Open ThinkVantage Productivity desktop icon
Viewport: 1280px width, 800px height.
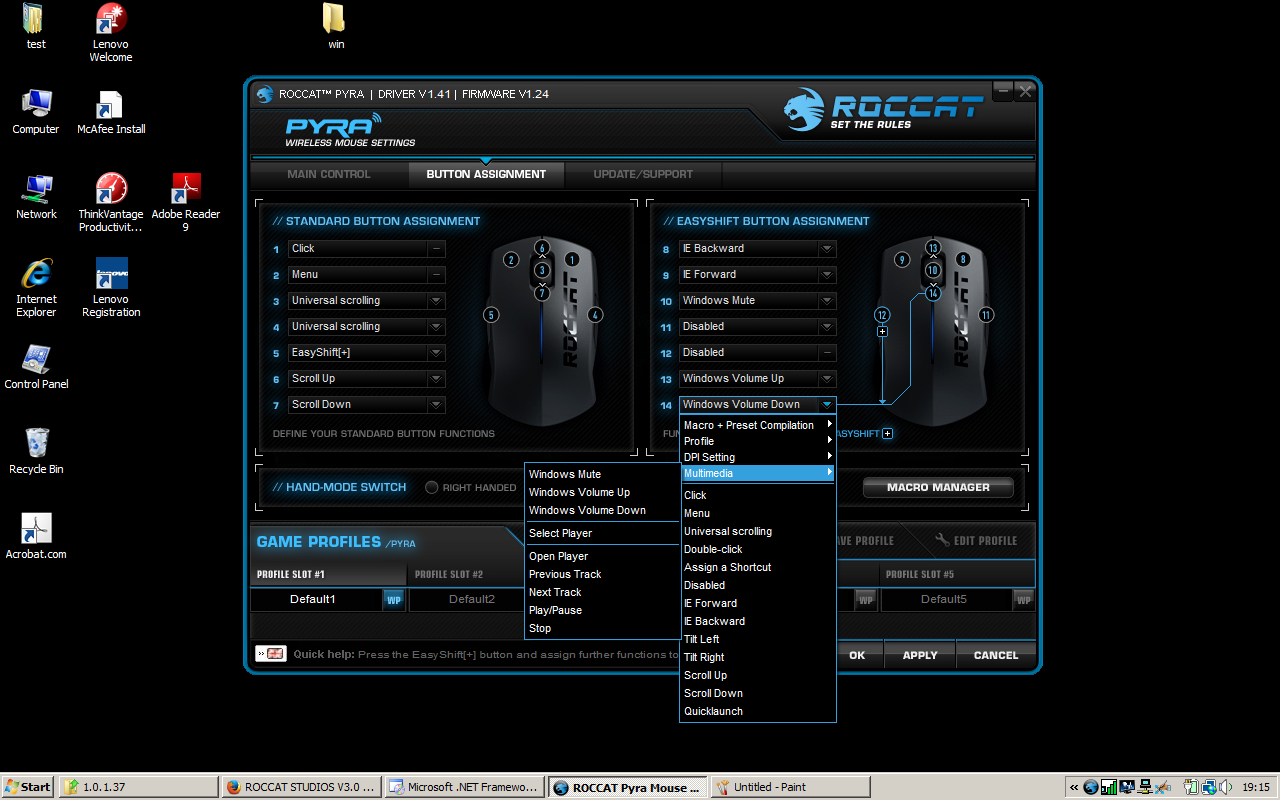click(x=111, y=203)
